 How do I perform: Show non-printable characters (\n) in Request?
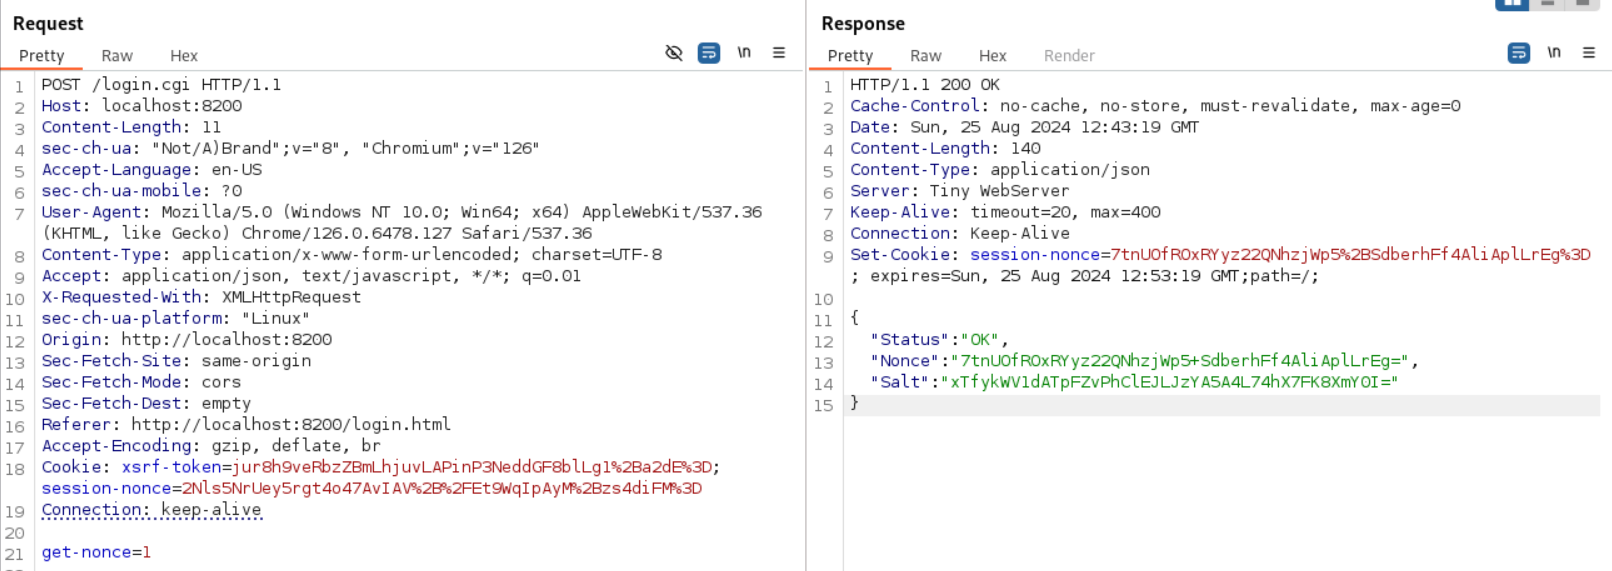(744, 53)
